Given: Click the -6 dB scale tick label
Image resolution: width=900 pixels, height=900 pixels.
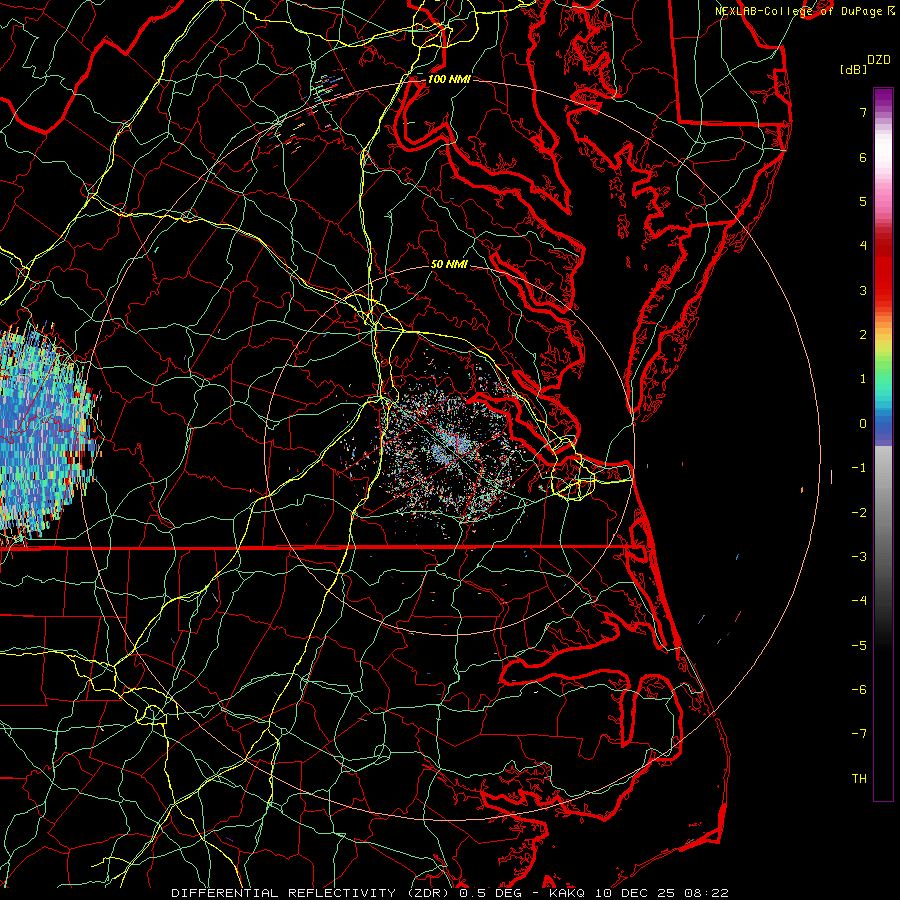Looking at the screenshot, I should (x=859, y=690).
